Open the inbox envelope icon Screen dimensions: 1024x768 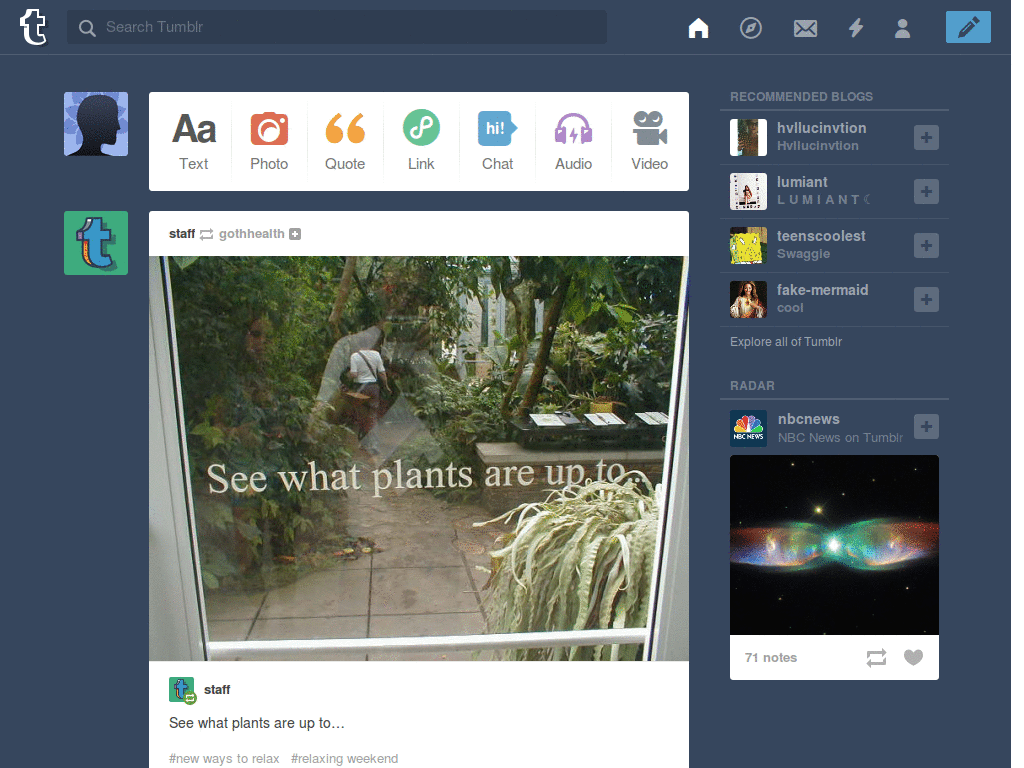click(x=805, y=28)
